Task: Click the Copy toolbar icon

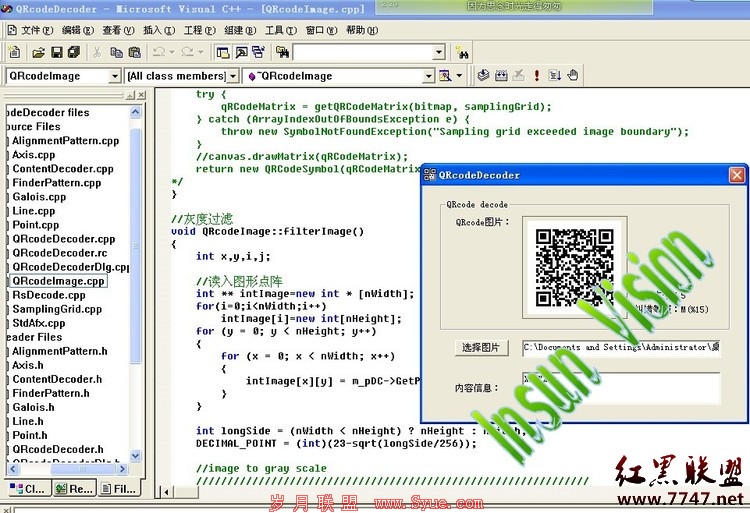Action: point(116,52)
